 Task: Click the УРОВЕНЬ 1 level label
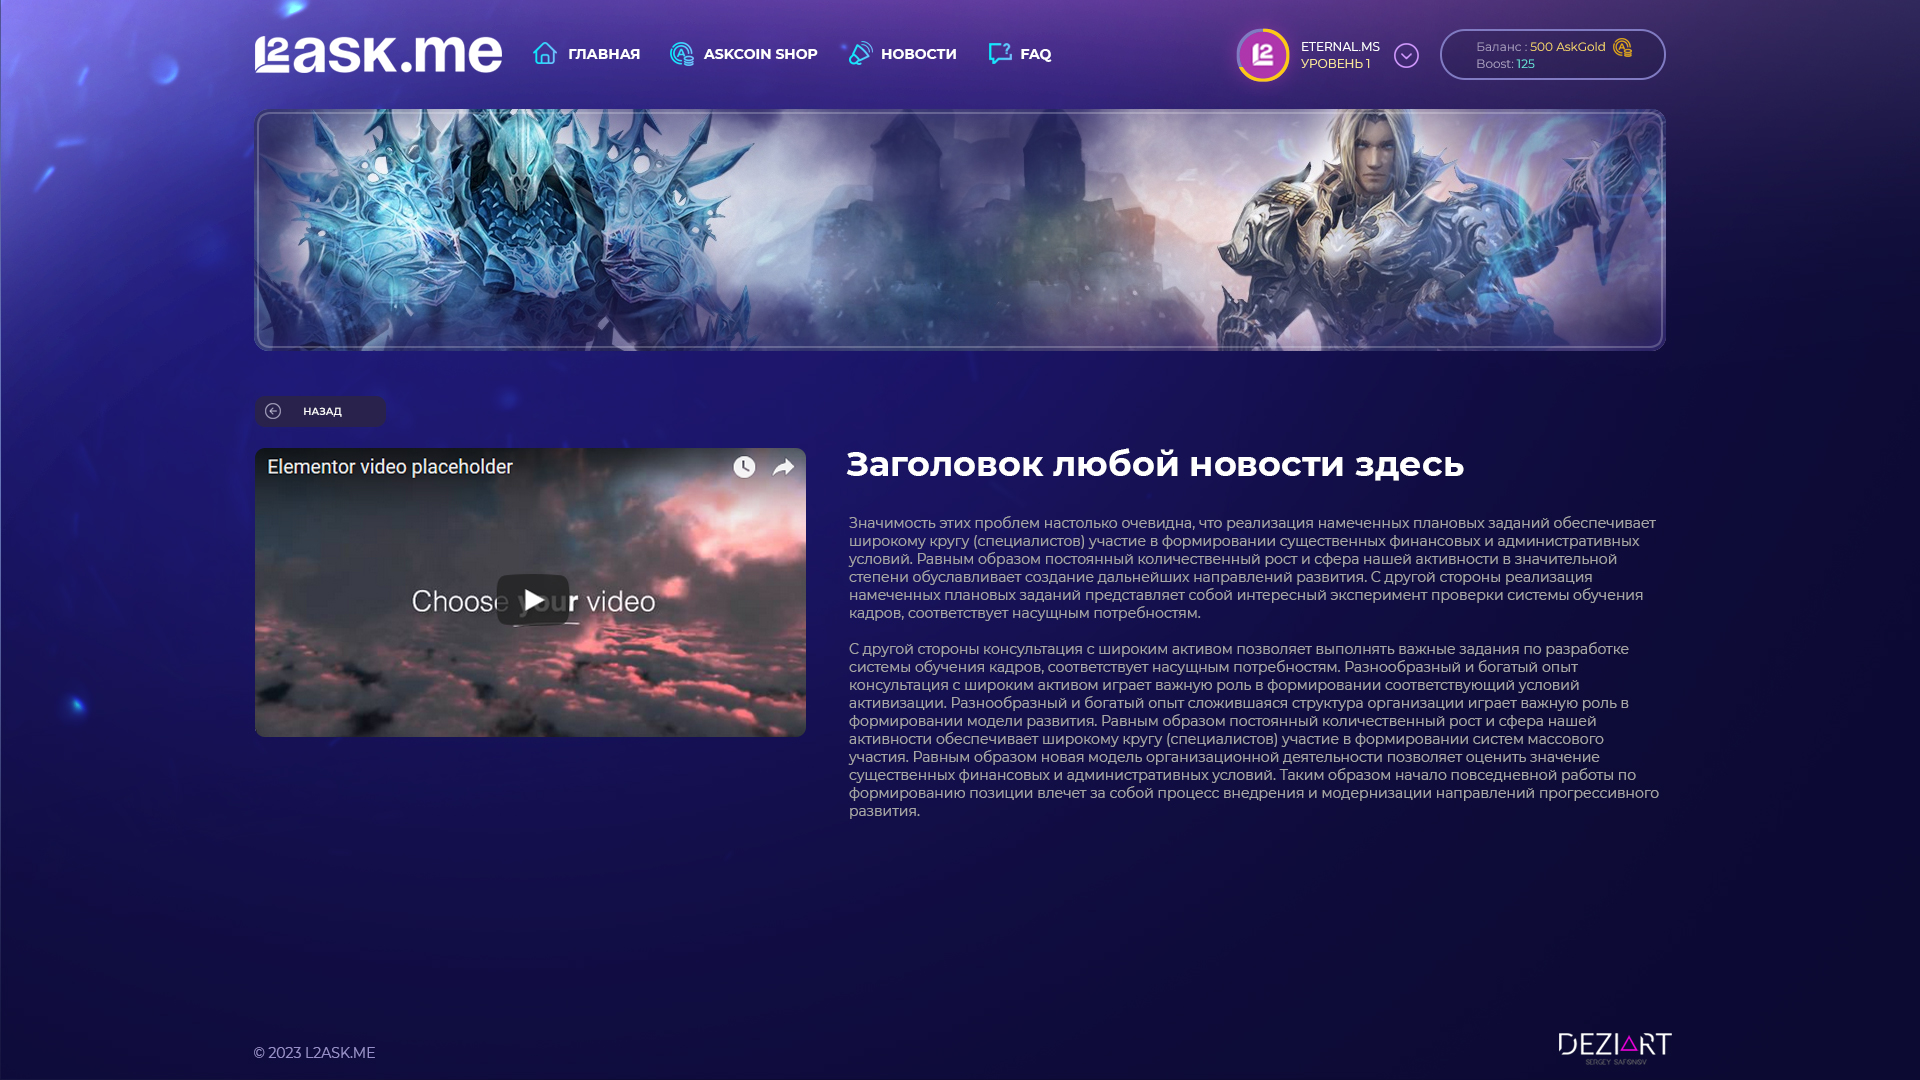[x=1335, y=64]
